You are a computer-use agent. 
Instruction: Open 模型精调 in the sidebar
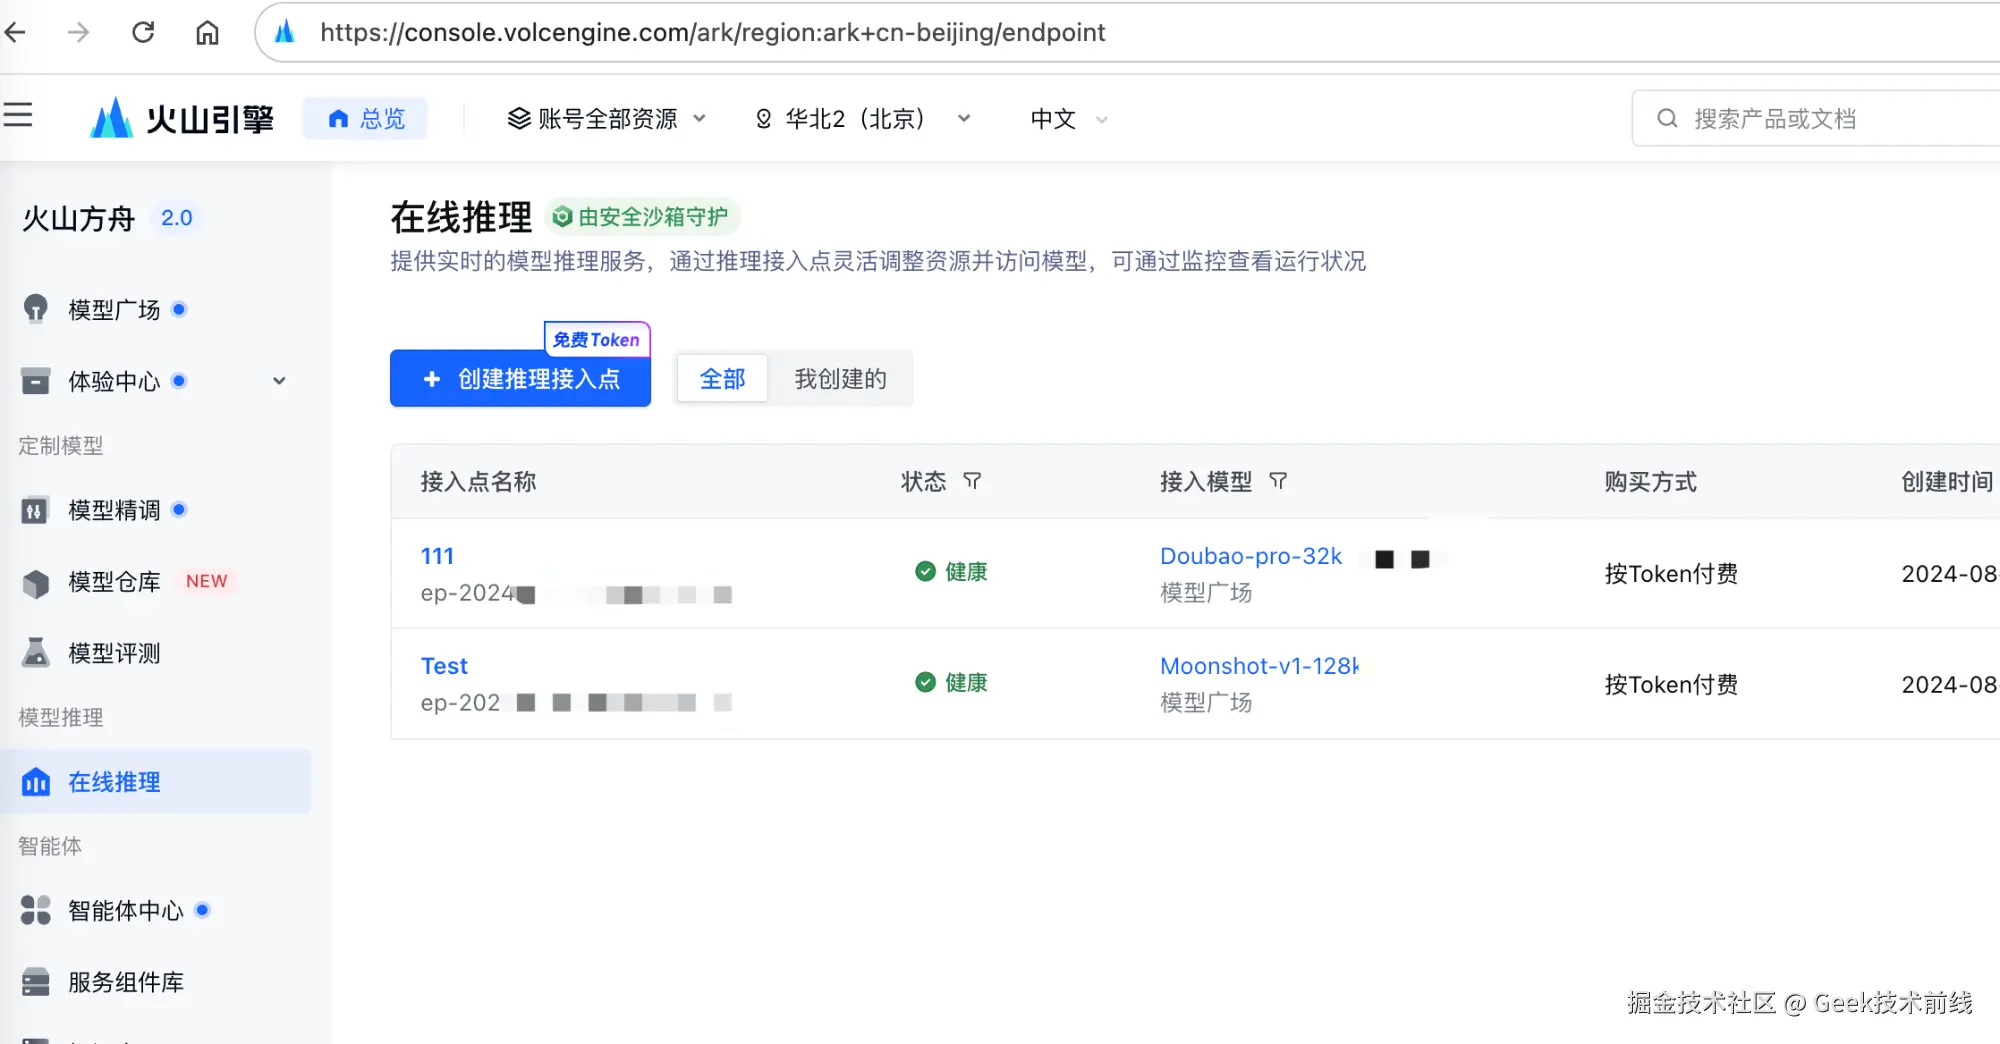114,510
